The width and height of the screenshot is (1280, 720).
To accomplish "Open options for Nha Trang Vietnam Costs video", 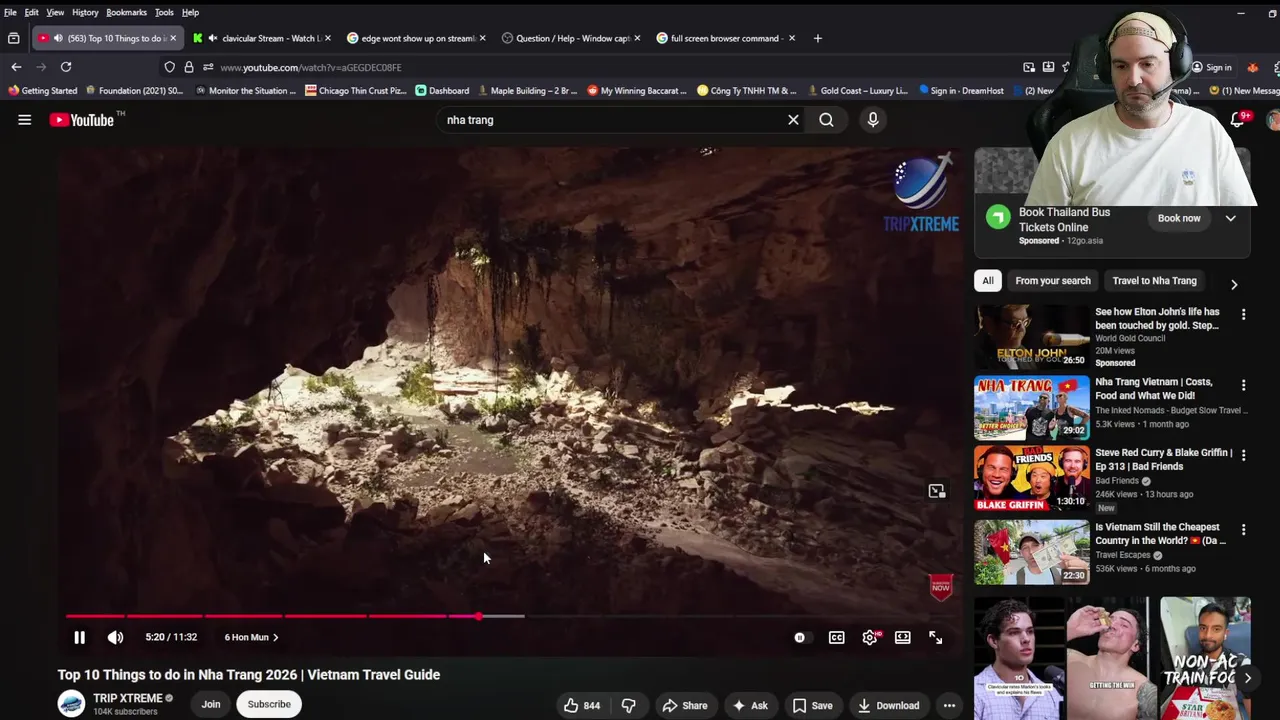I will (x=1243, y=385).
